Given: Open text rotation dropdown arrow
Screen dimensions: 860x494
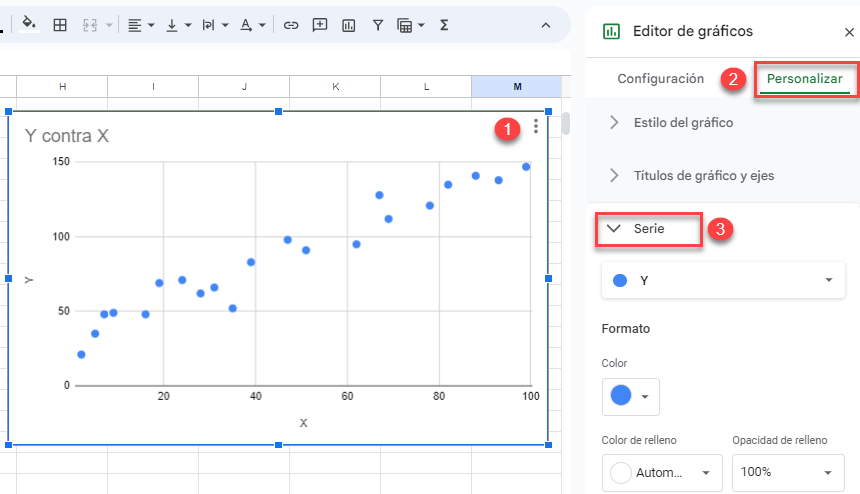Looking at the screenshot, I should [x=262, y=25].
